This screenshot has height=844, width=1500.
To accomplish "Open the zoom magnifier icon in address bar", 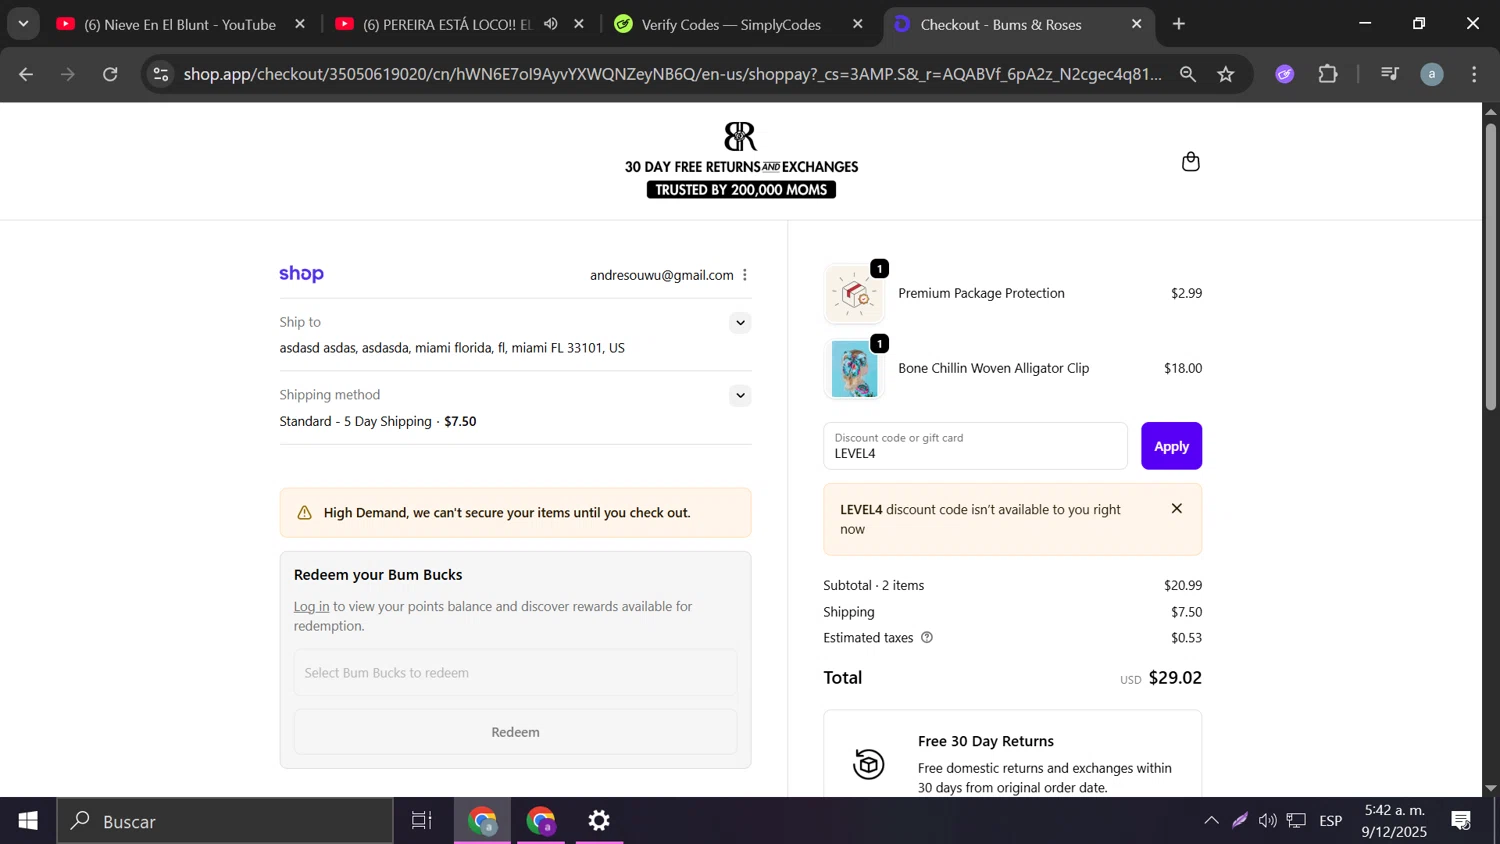I will pyautogui.click(x=1188, y=74).
